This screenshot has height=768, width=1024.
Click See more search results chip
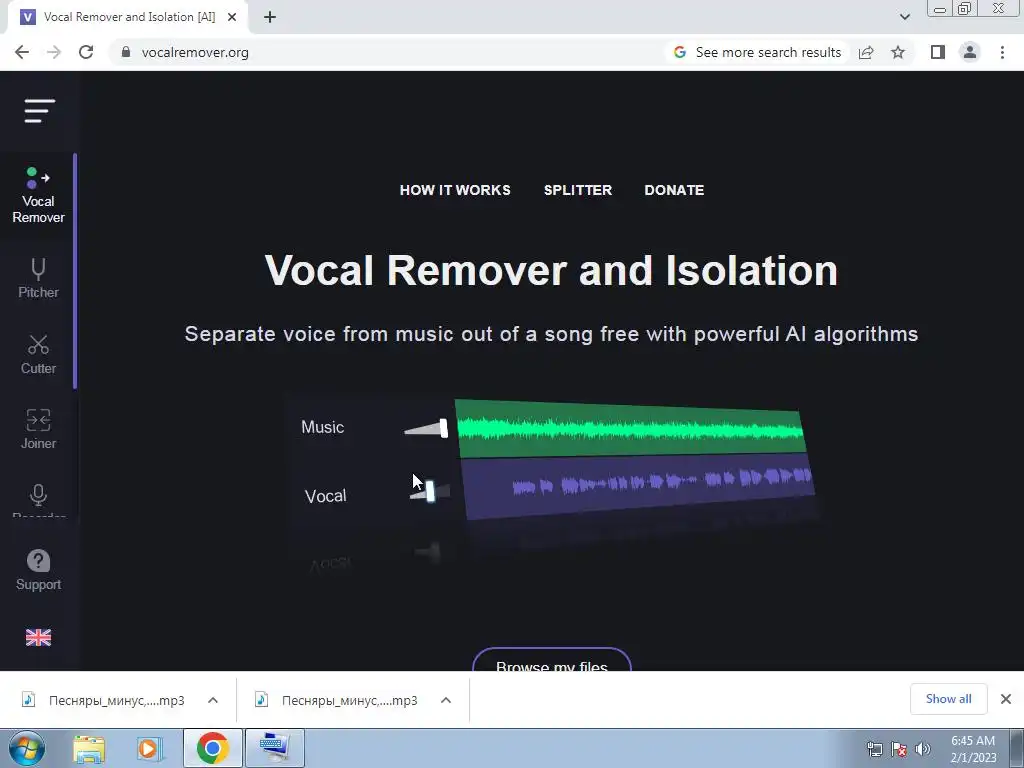(x=758, y=52)
